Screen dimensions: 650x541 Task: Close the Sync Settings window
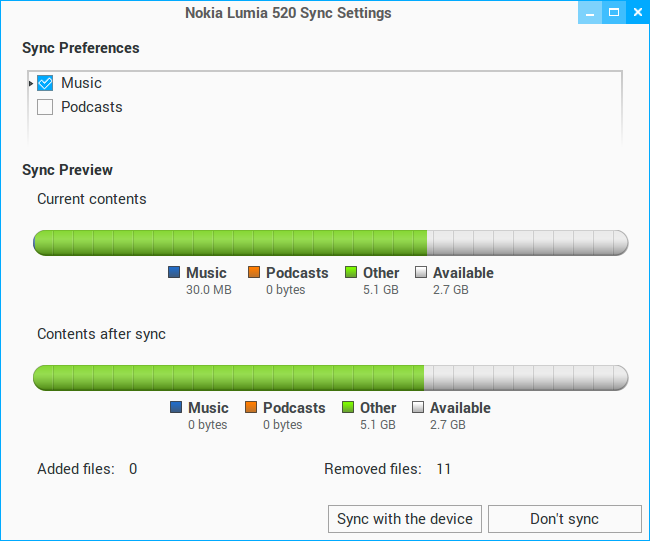pyautogui.click(x=638, y=12)
